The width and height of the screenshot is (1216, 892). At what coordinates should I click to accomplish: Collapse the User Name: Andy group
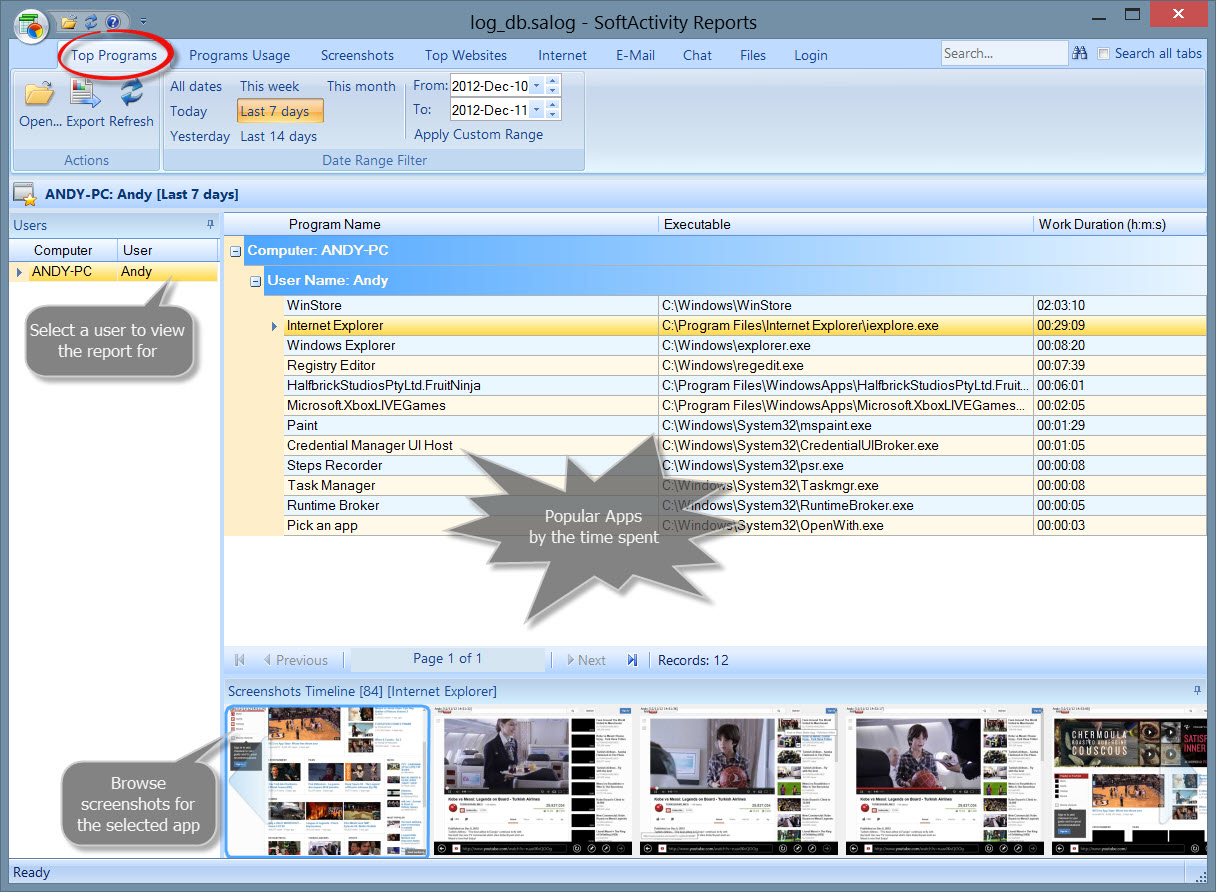pos(256,281)
